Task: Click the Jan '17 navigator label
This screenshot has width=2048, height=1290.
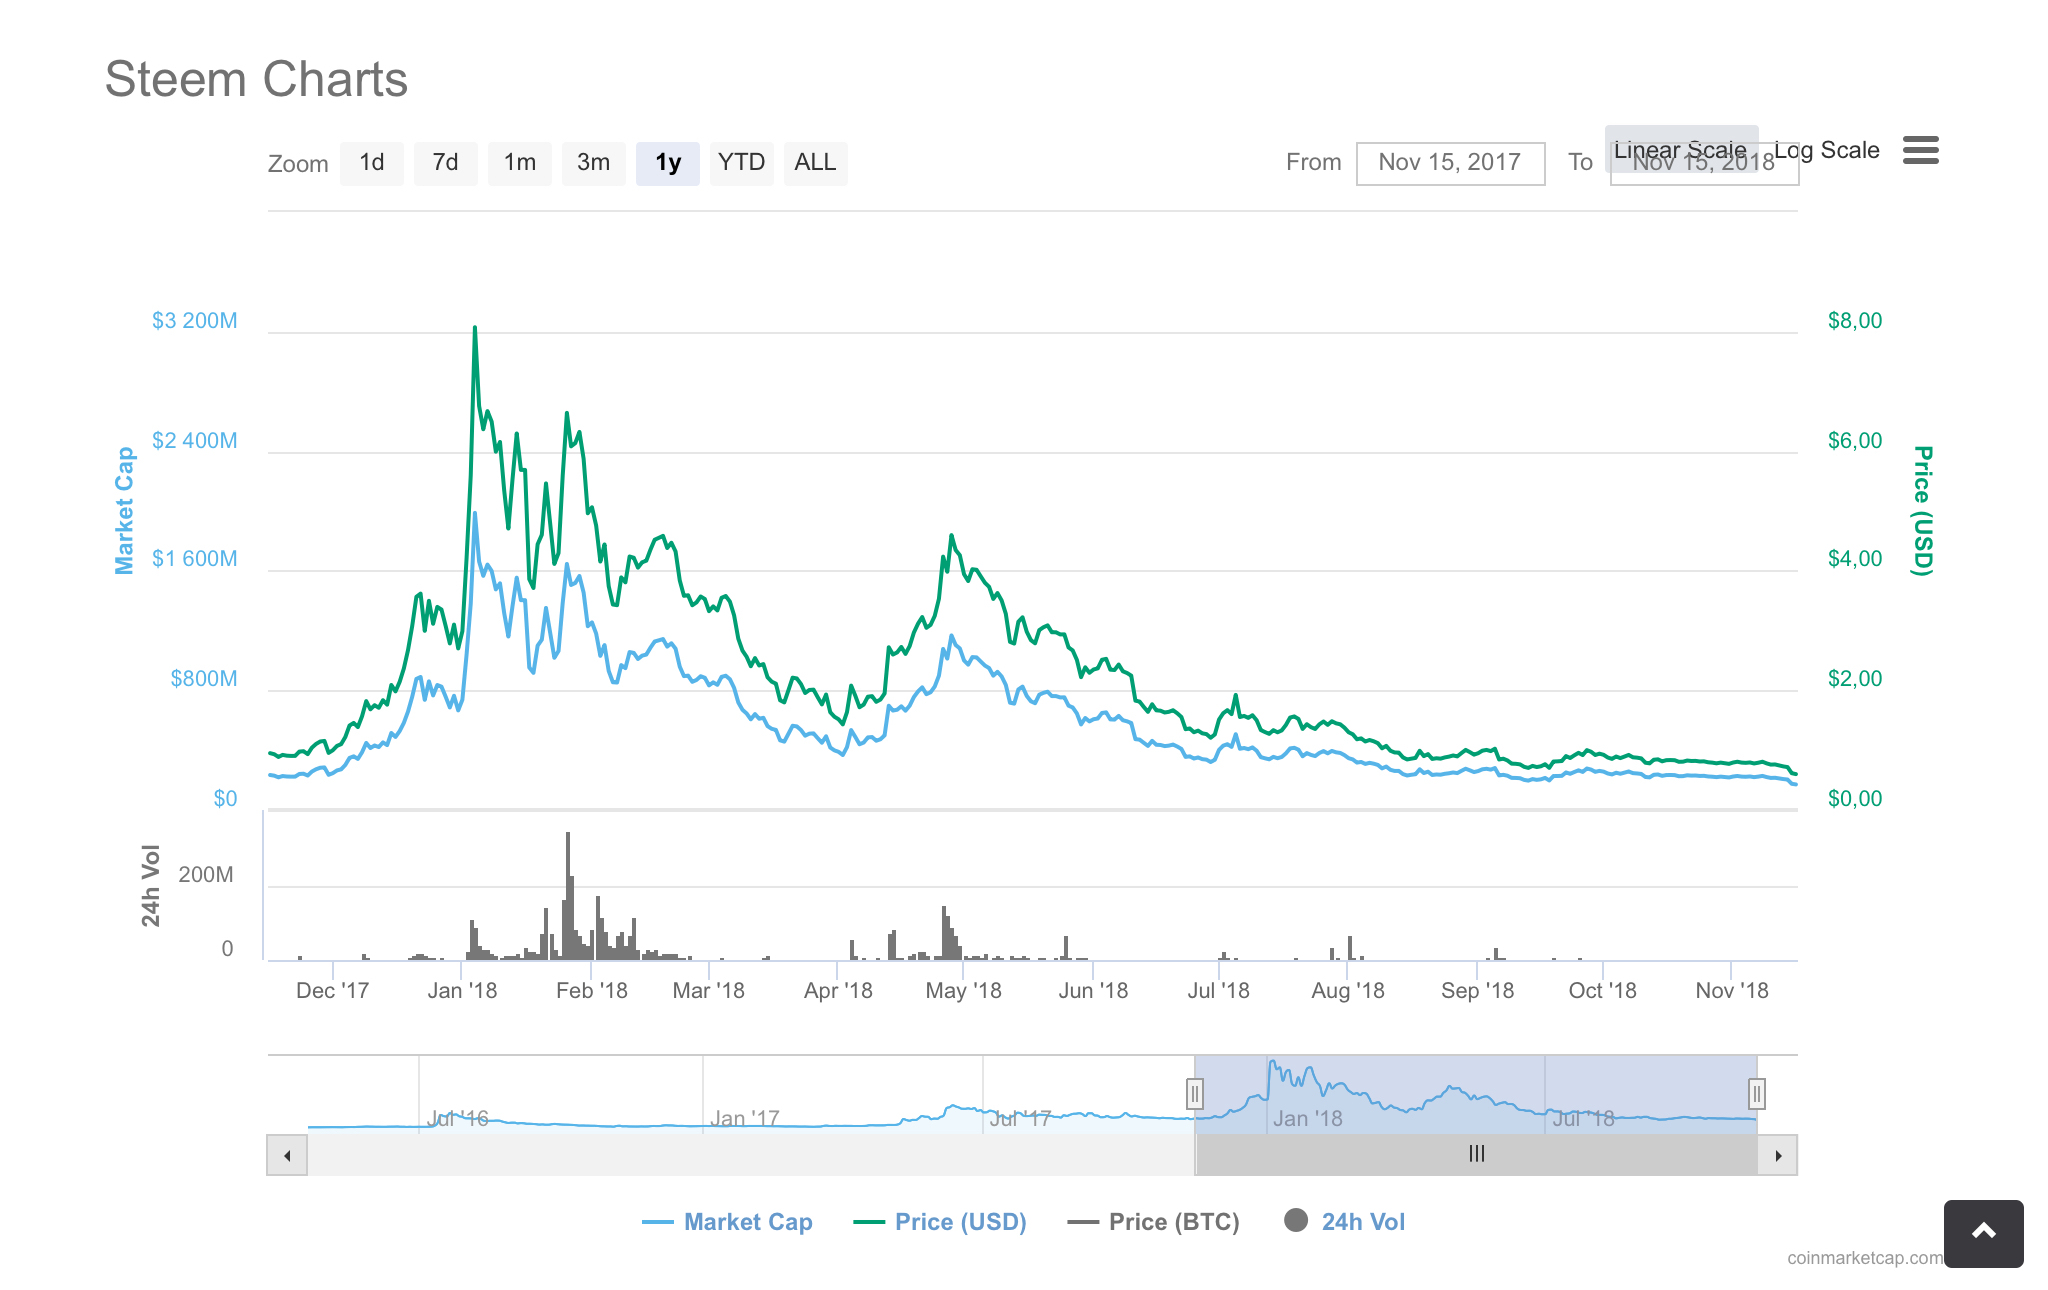Action: (x=744, y=1119)
